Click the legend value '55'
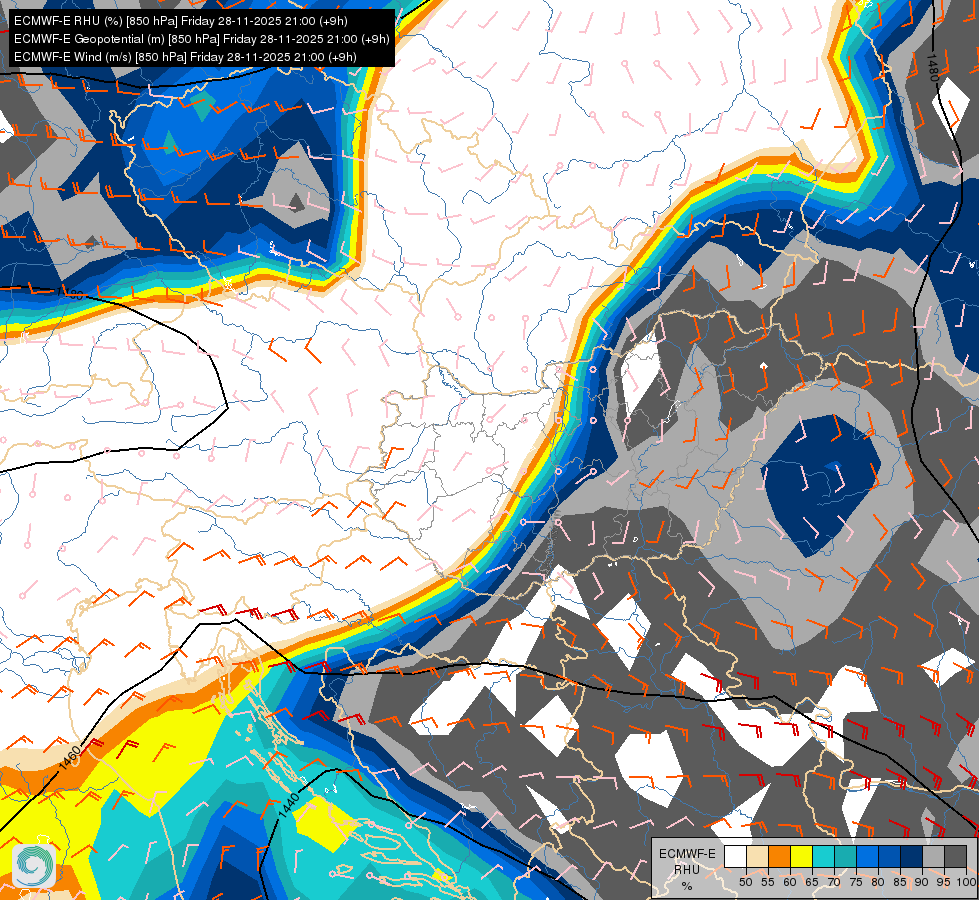The width and height of the screenshot is (979, 900). 768,883
